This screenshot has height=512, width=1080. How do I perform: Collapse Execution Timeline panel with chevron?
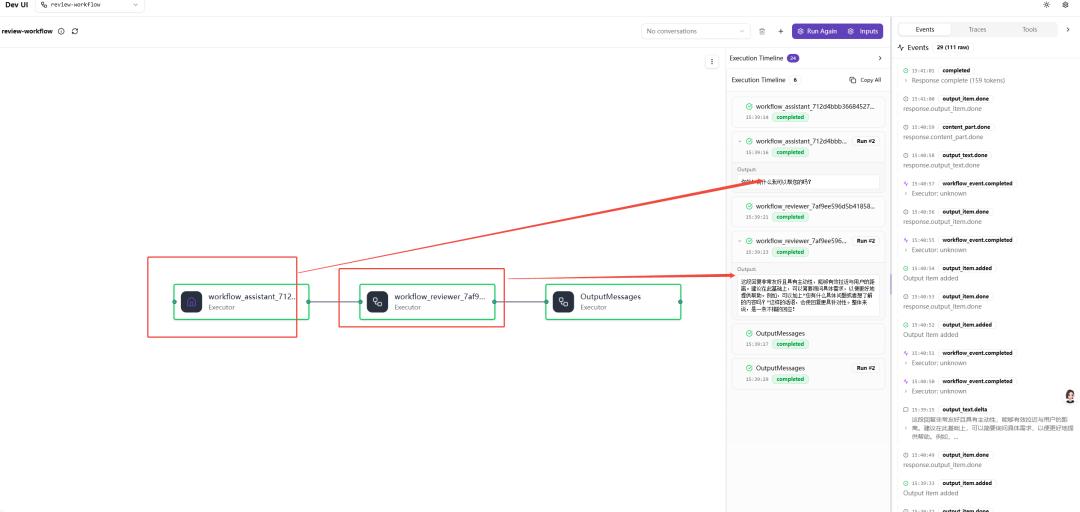point(879,58)
